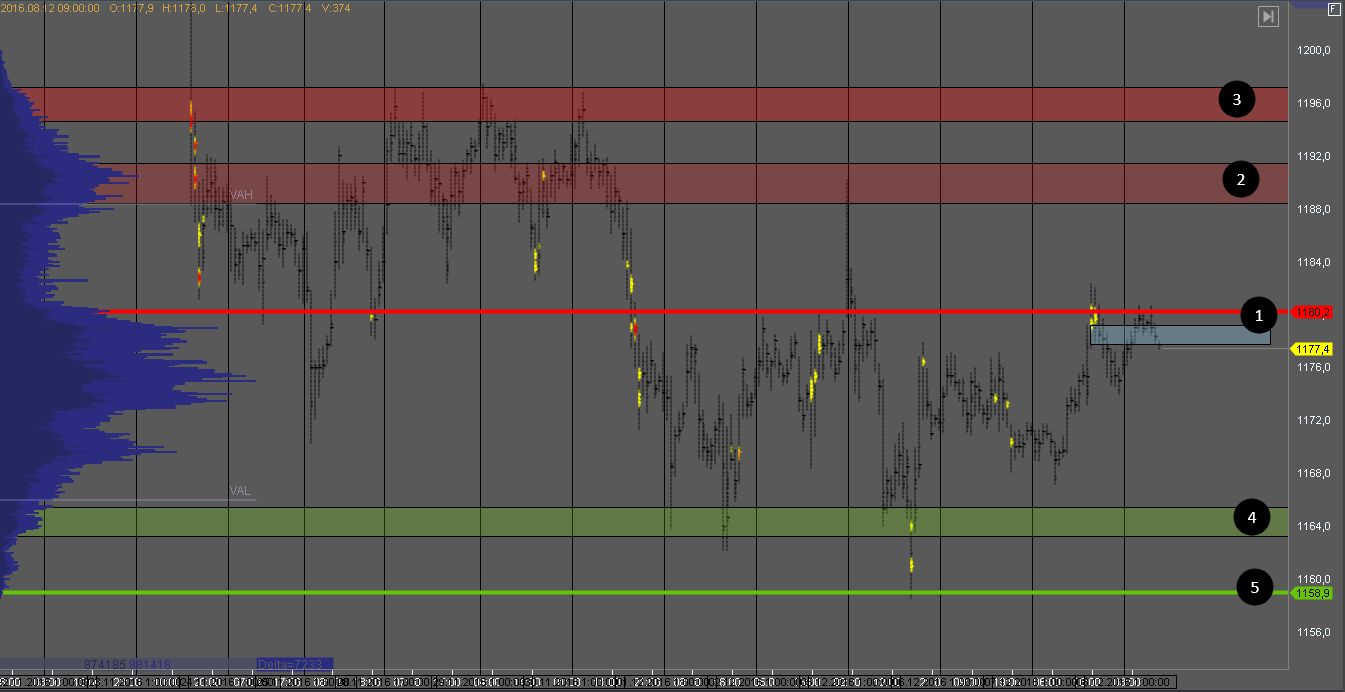Screen dimensions: 1345x692
Task: Click the Delta readout at chart bottom
Action: point(294,664)
